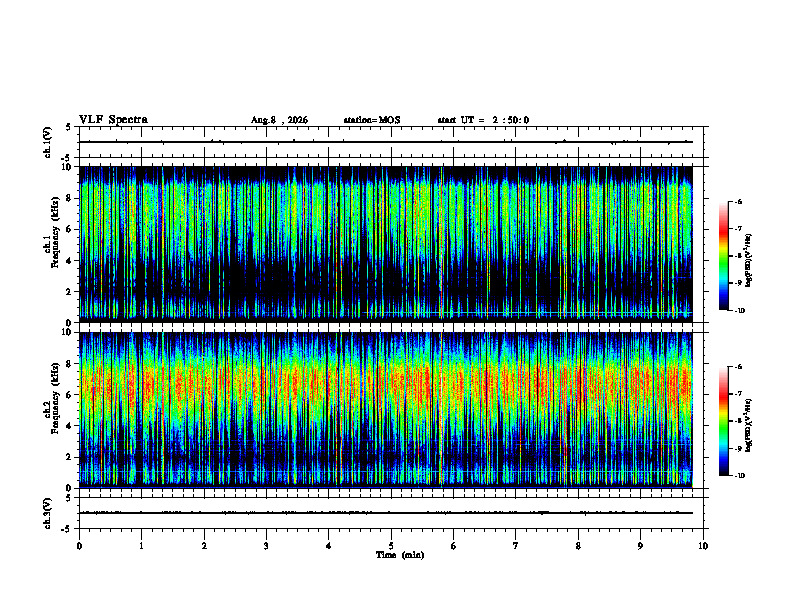Click the "station=MOS" header label
The width and height of the screenshot is (792, 612).
click(372, 120)
